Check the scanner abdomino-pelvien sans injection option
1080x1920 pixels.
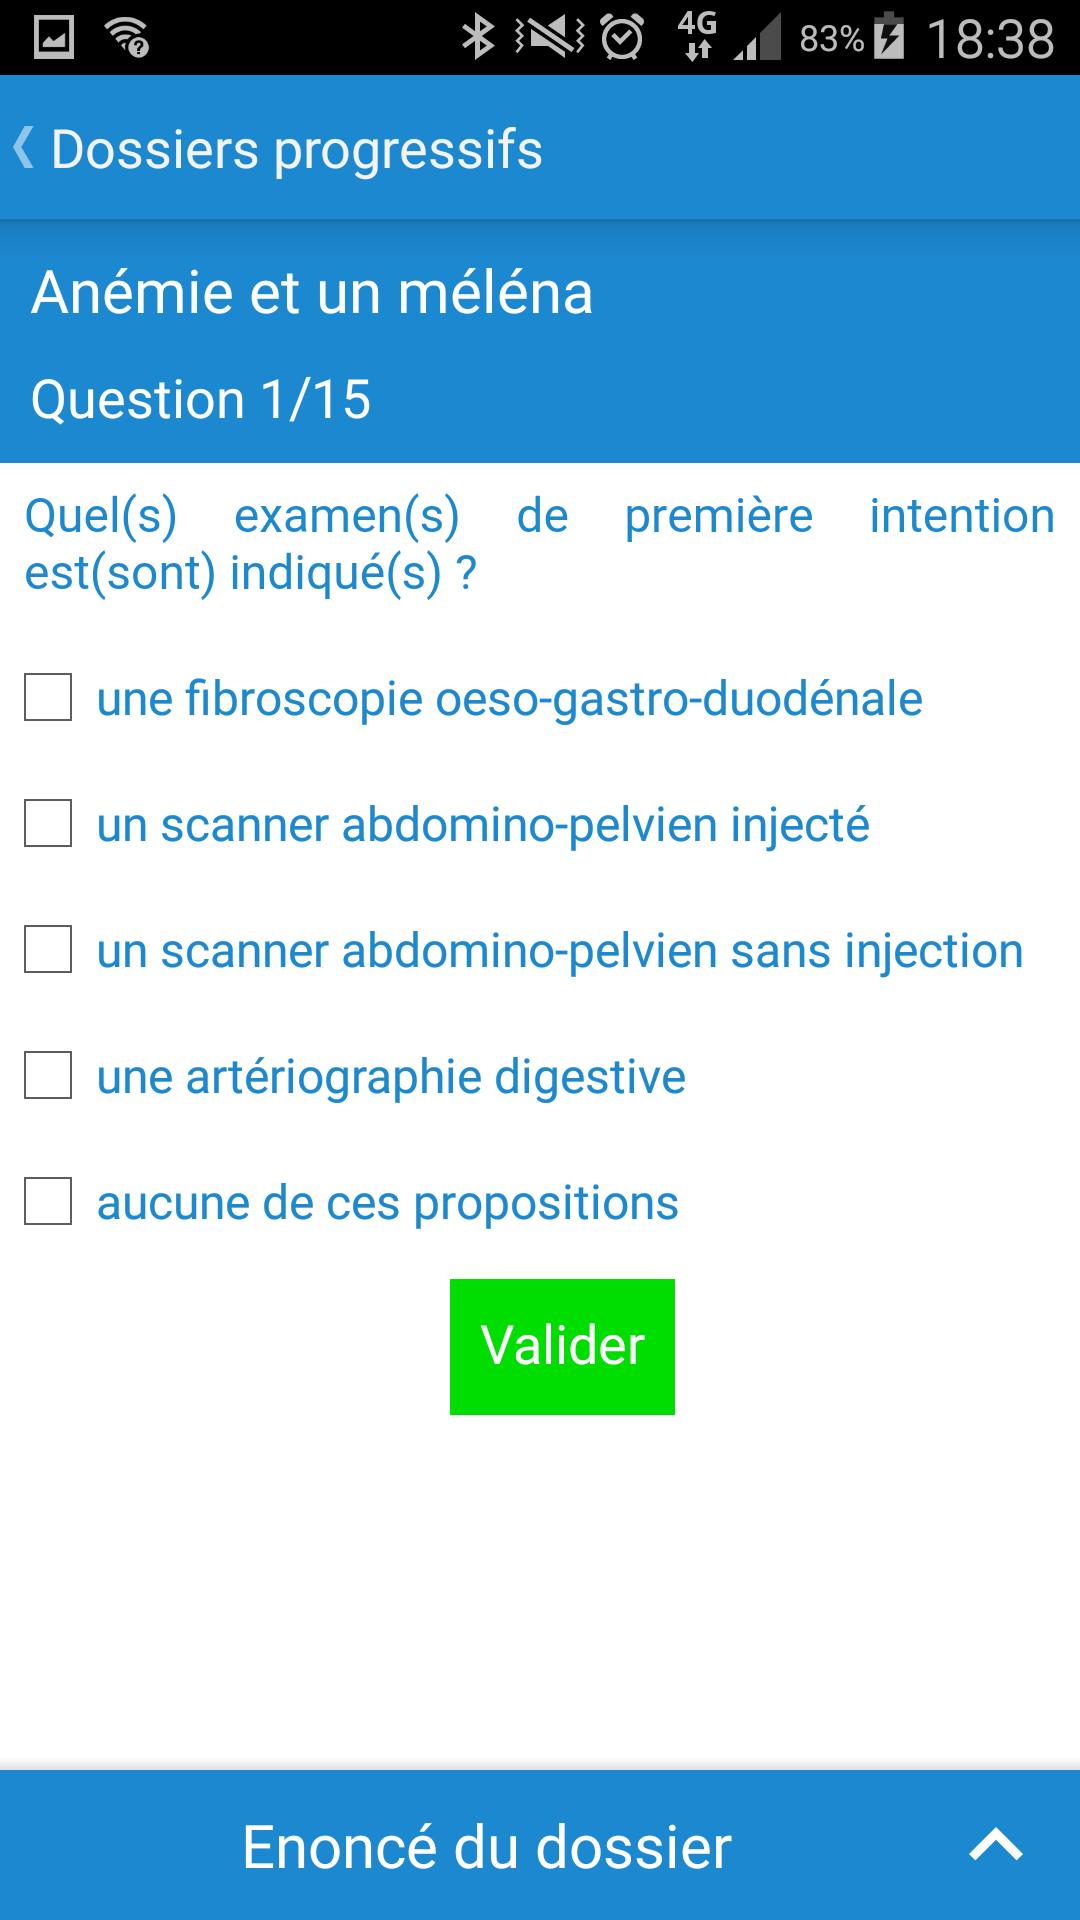click(46, 952)
